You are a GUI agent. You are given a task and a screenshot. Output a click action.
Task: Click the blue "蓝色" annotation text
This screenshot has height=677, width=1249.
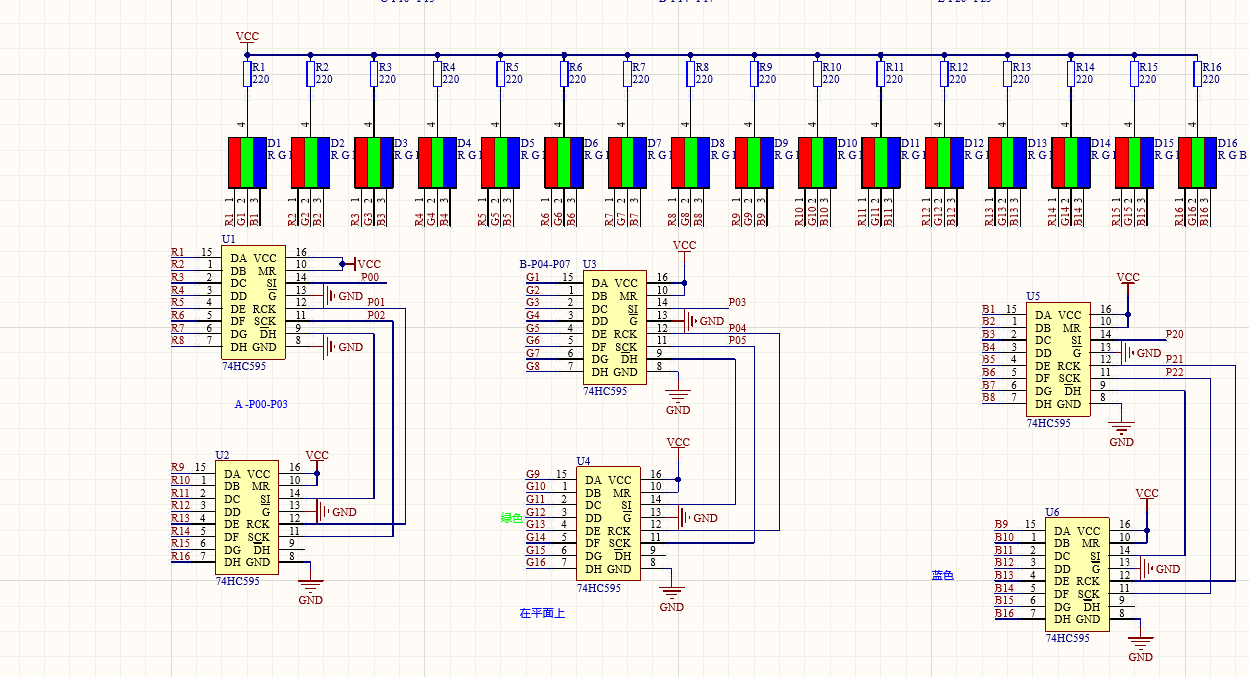(x=942, y=576)
